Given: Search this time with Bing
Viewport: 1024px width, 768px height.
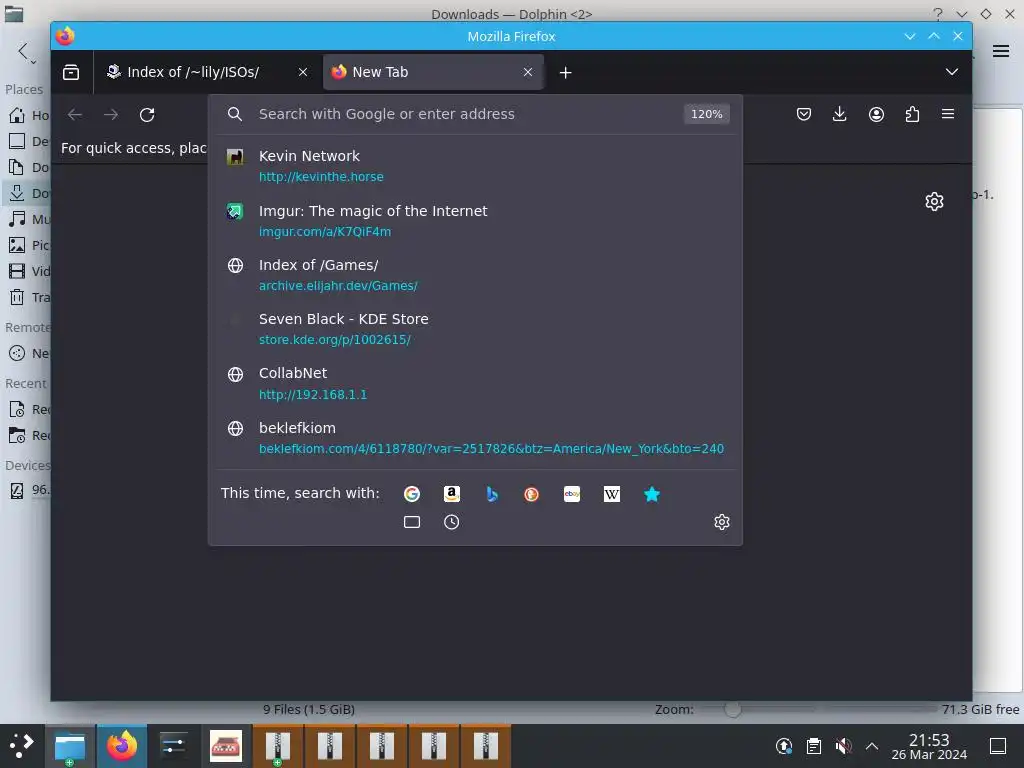Looking at the screenshot, I should (x=492, y=494).
